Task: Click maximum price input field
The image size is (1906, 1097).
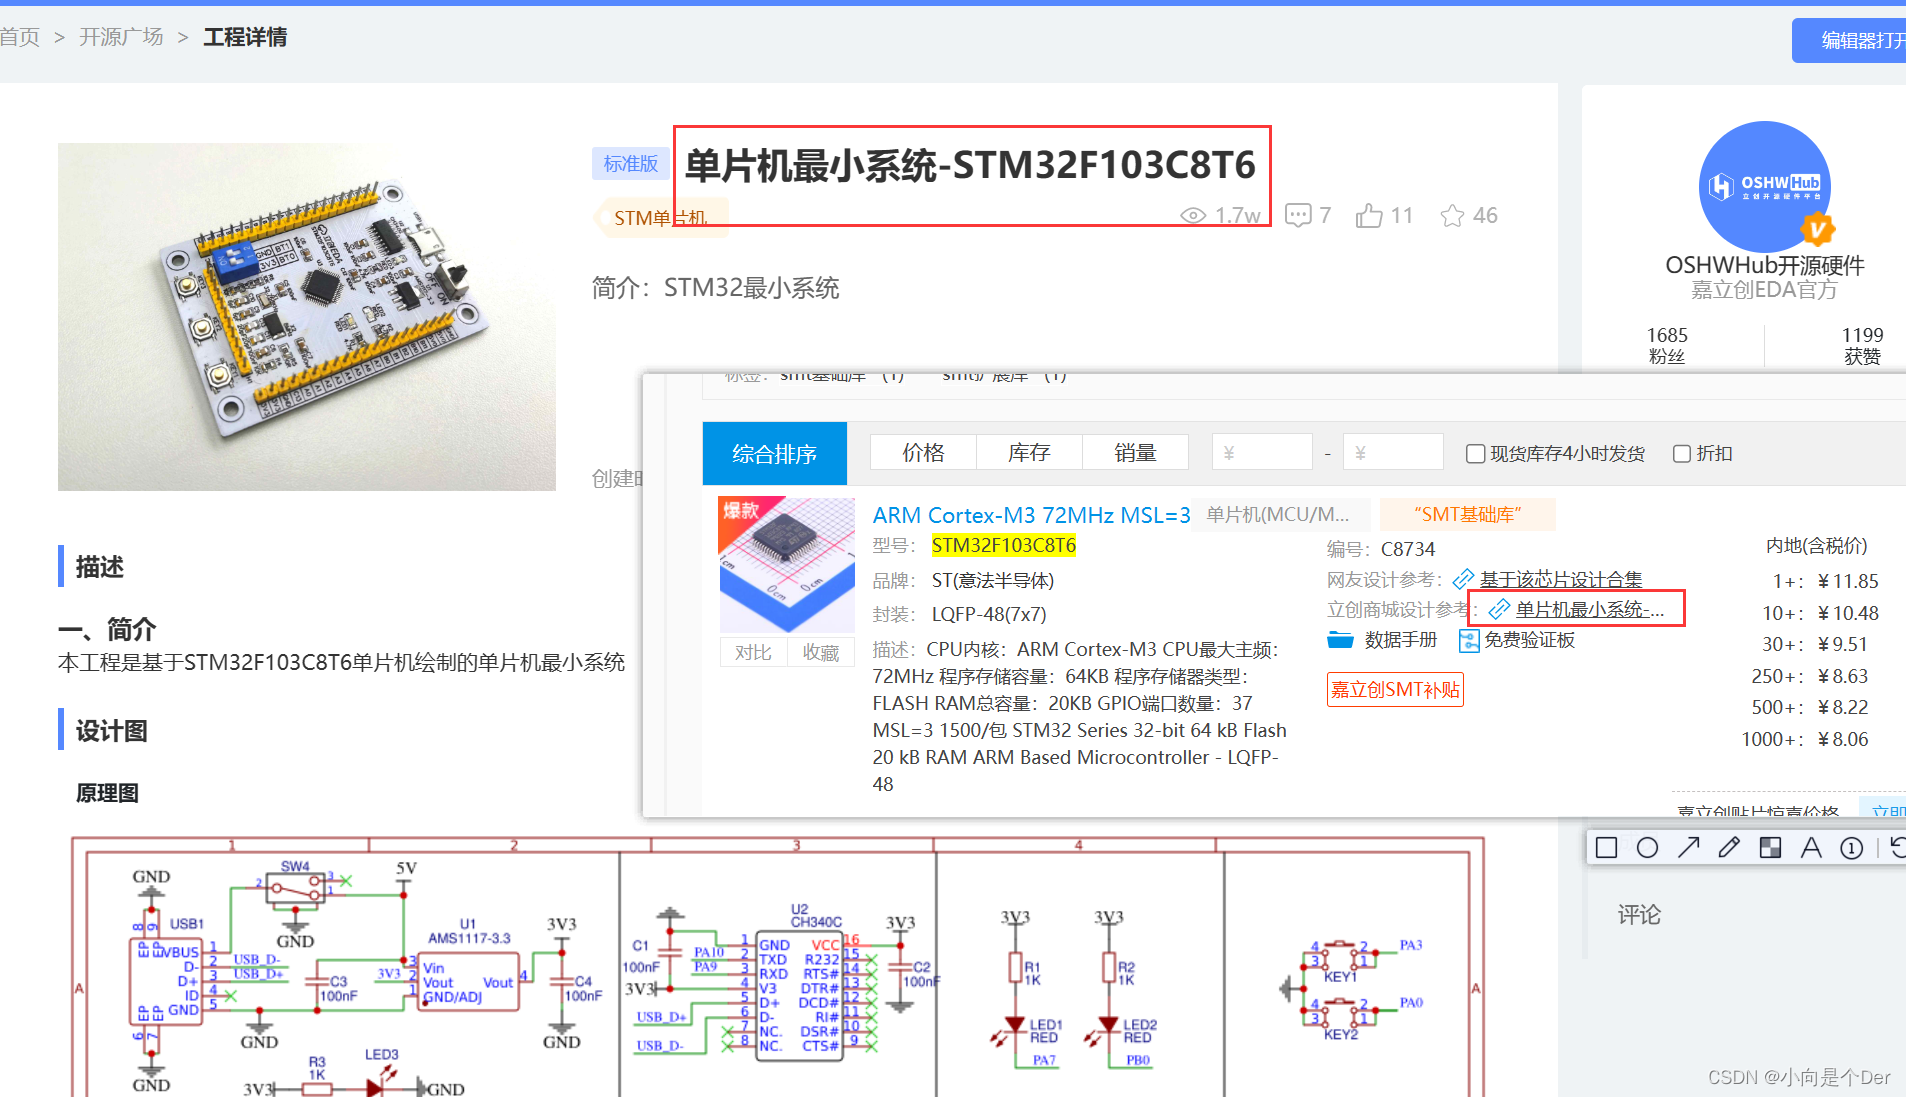Action: click(x=1393, y=452)
